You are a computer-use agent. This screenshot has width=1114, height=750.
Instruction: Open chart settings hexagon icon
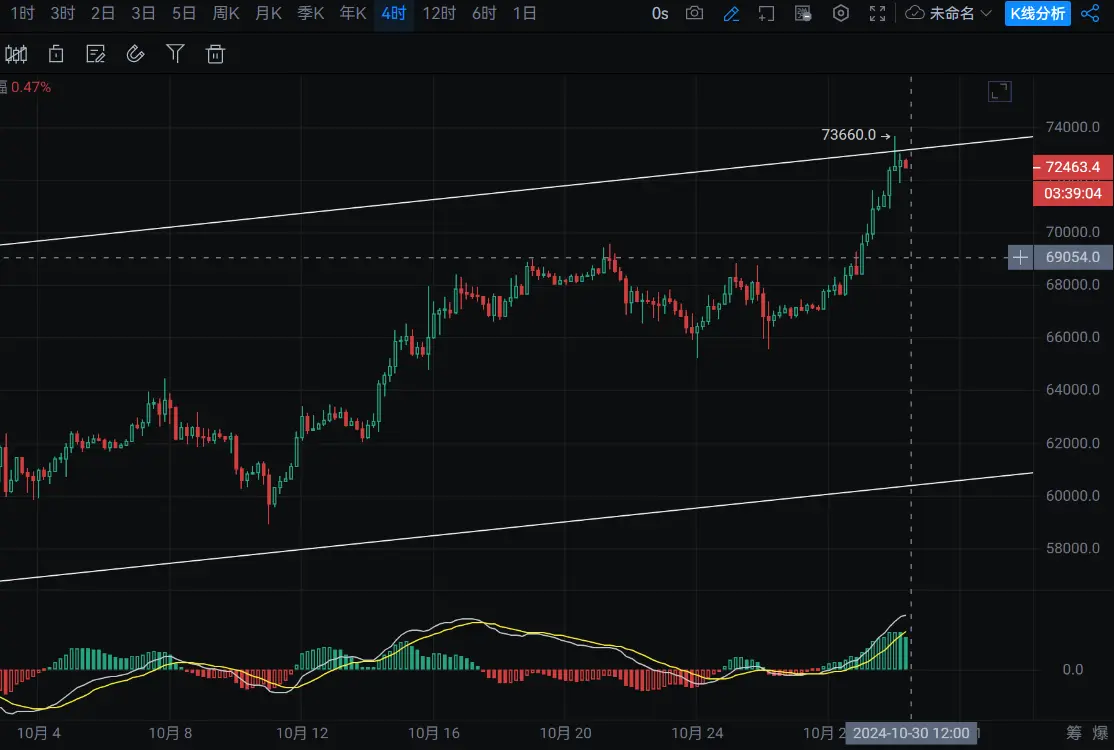(x=840, y=13)
